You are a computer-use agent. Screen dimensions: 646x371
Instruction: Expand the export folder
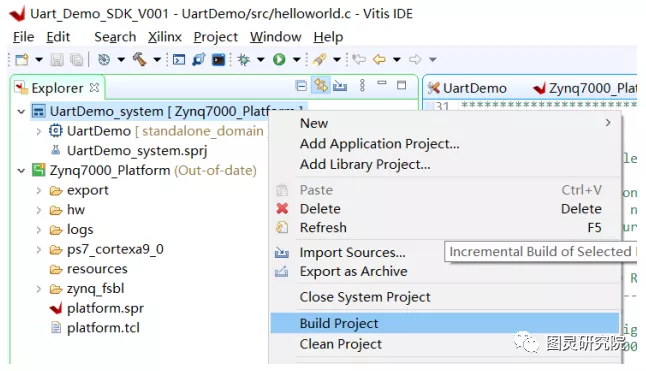coord(39,191)
